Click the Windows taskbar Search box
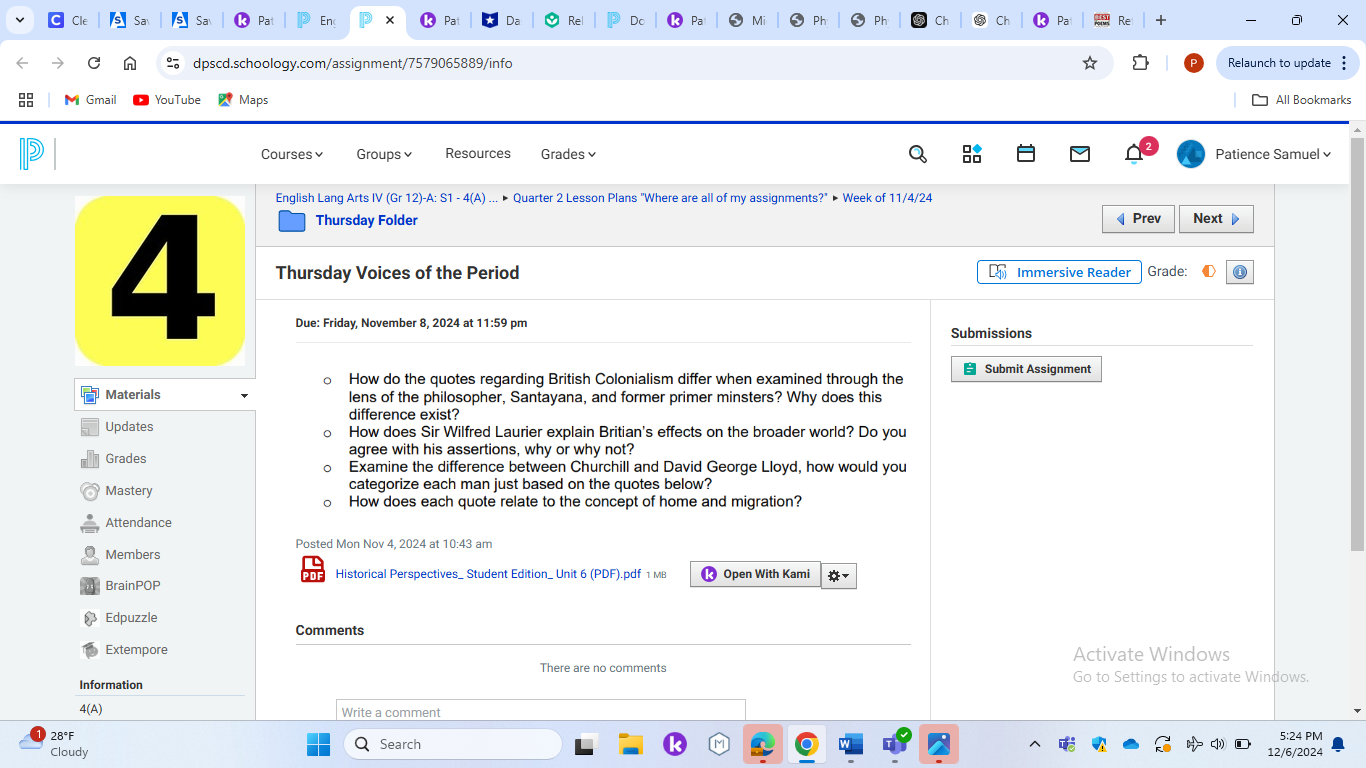 click(453, 744)
